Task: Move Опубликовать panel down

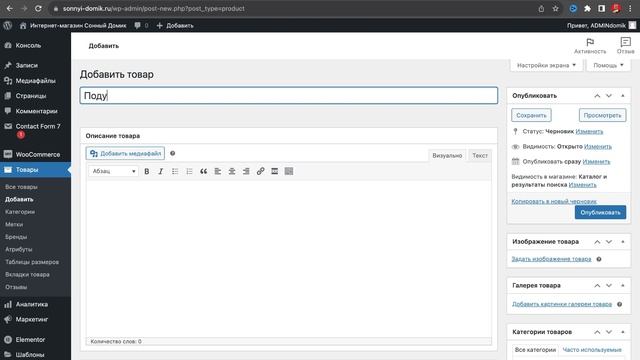Action: coord(609,96)
